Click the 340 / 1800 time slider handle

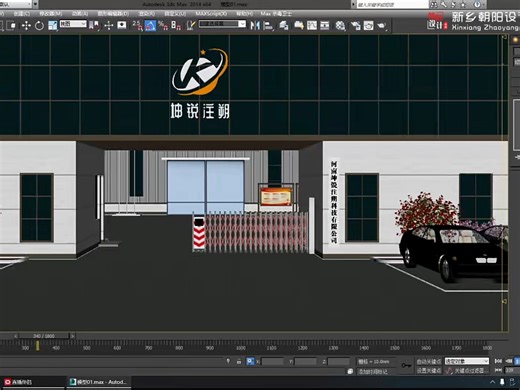click(44, 336)
